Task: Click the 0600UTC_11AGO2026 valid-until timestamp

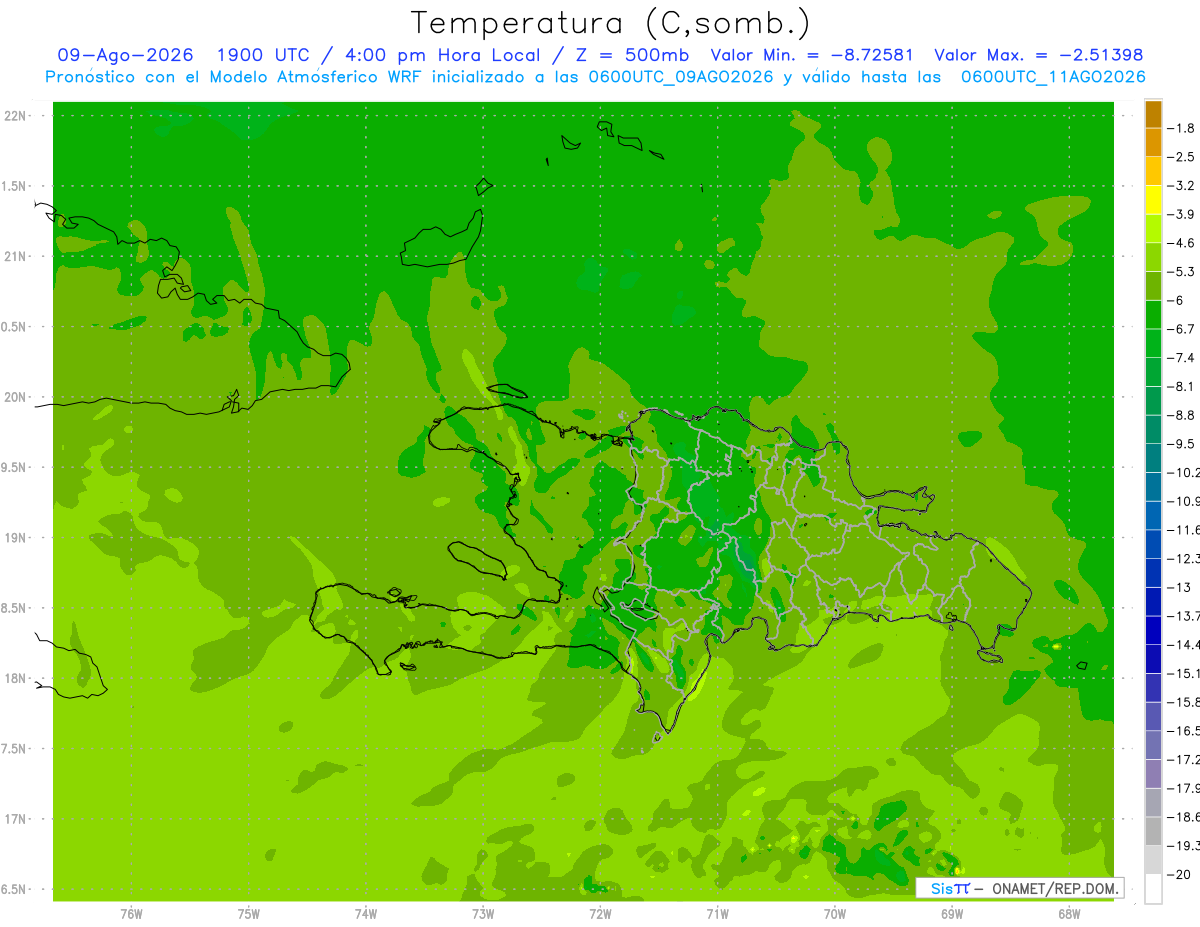Action: pyautogui.click(x=1053, y=77)
